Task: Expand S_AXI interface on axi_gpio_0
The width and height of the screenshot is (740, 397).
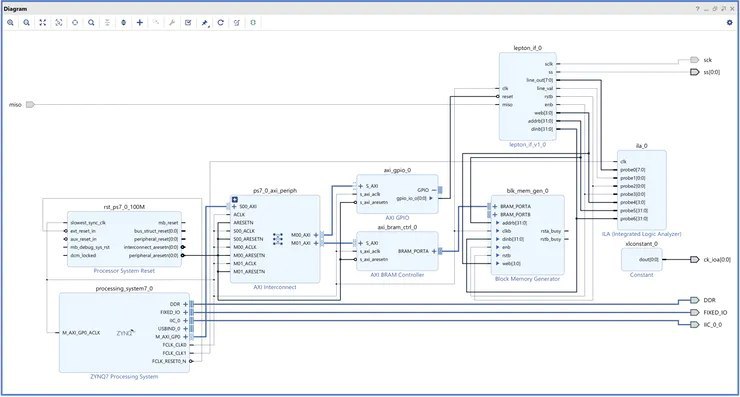Action: pos(361,186)
